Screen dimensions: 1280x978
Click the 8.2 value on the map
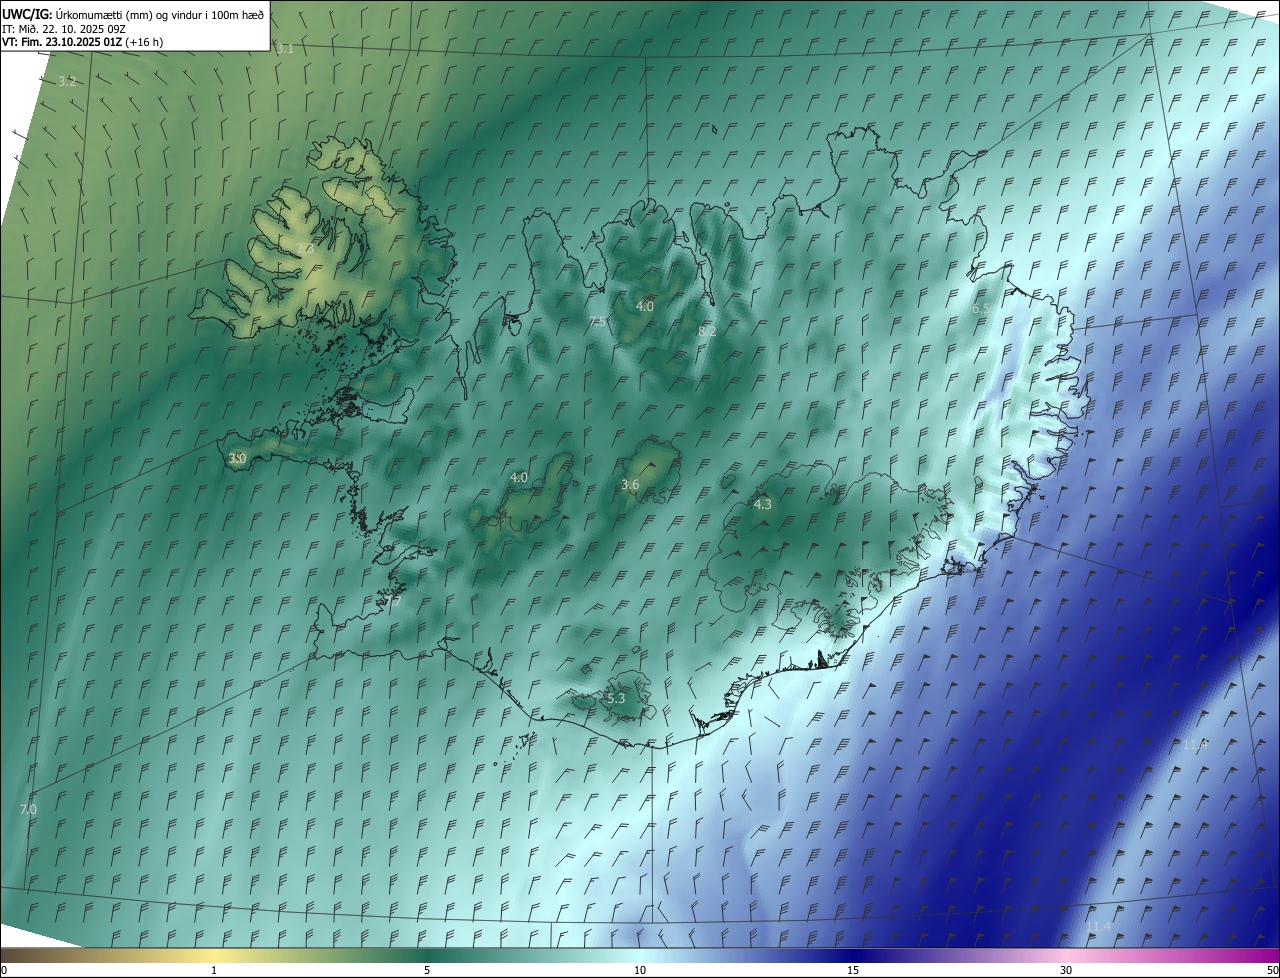(707, 331)
